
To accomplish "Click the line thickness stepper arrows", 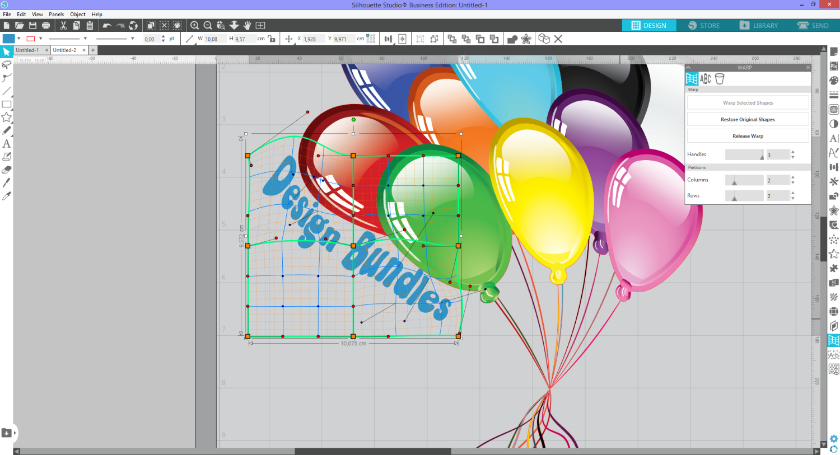I will click(x=163, y=39).
